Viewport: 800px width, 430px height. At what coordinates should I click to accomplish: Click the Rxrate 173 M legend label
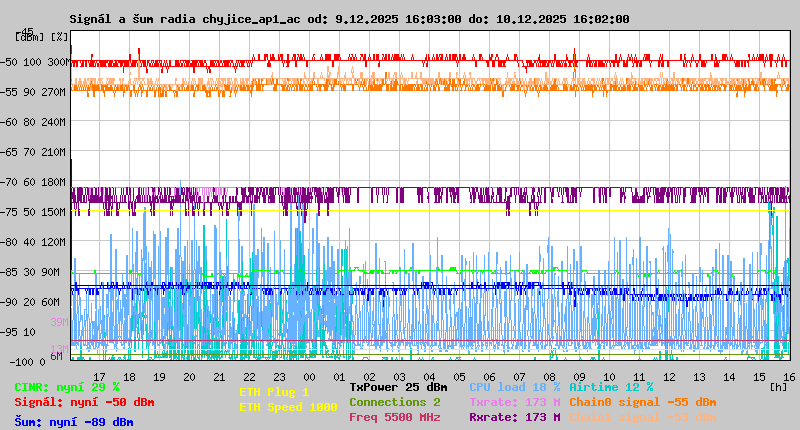pos(514,417)
